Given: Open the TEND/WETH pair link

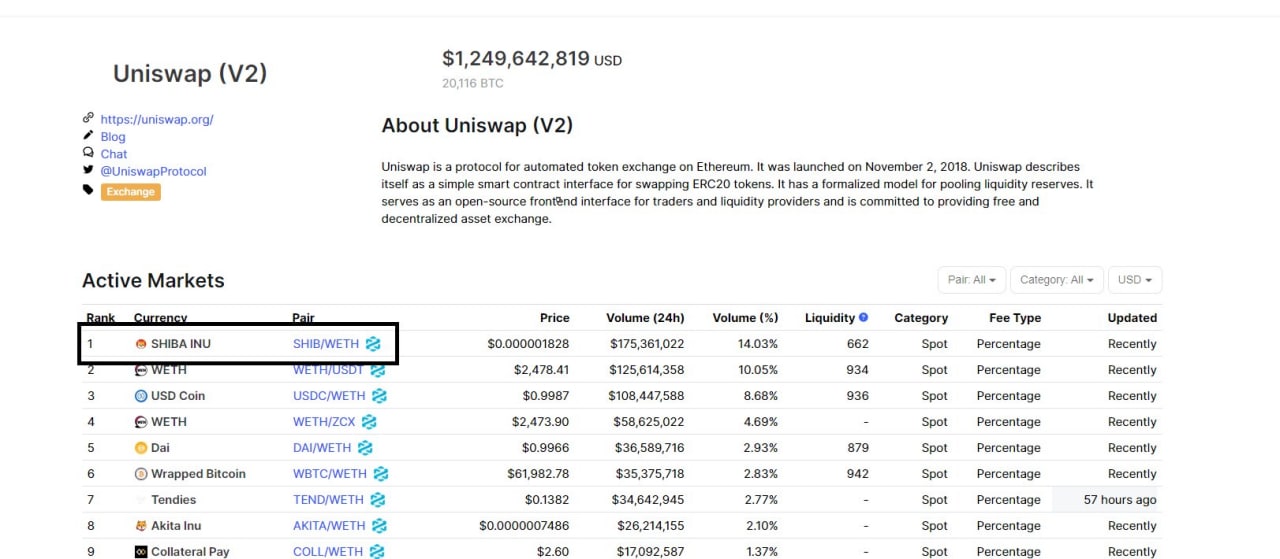Looking at the screenshot, I should [x=328, y=500].
